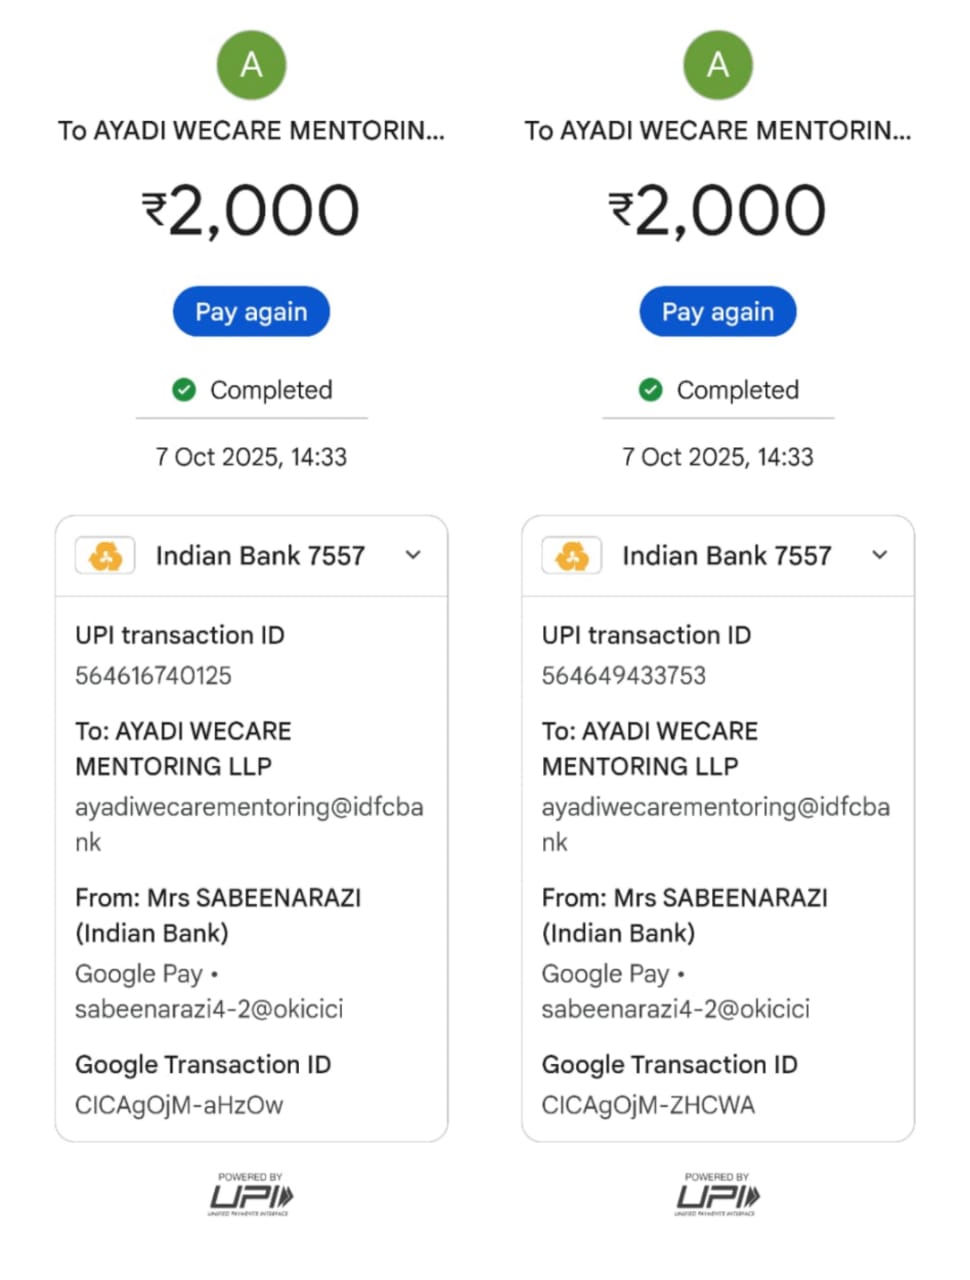Click the UPI logo below the right receipt
970x1280 pixels.
(717, 1195)
